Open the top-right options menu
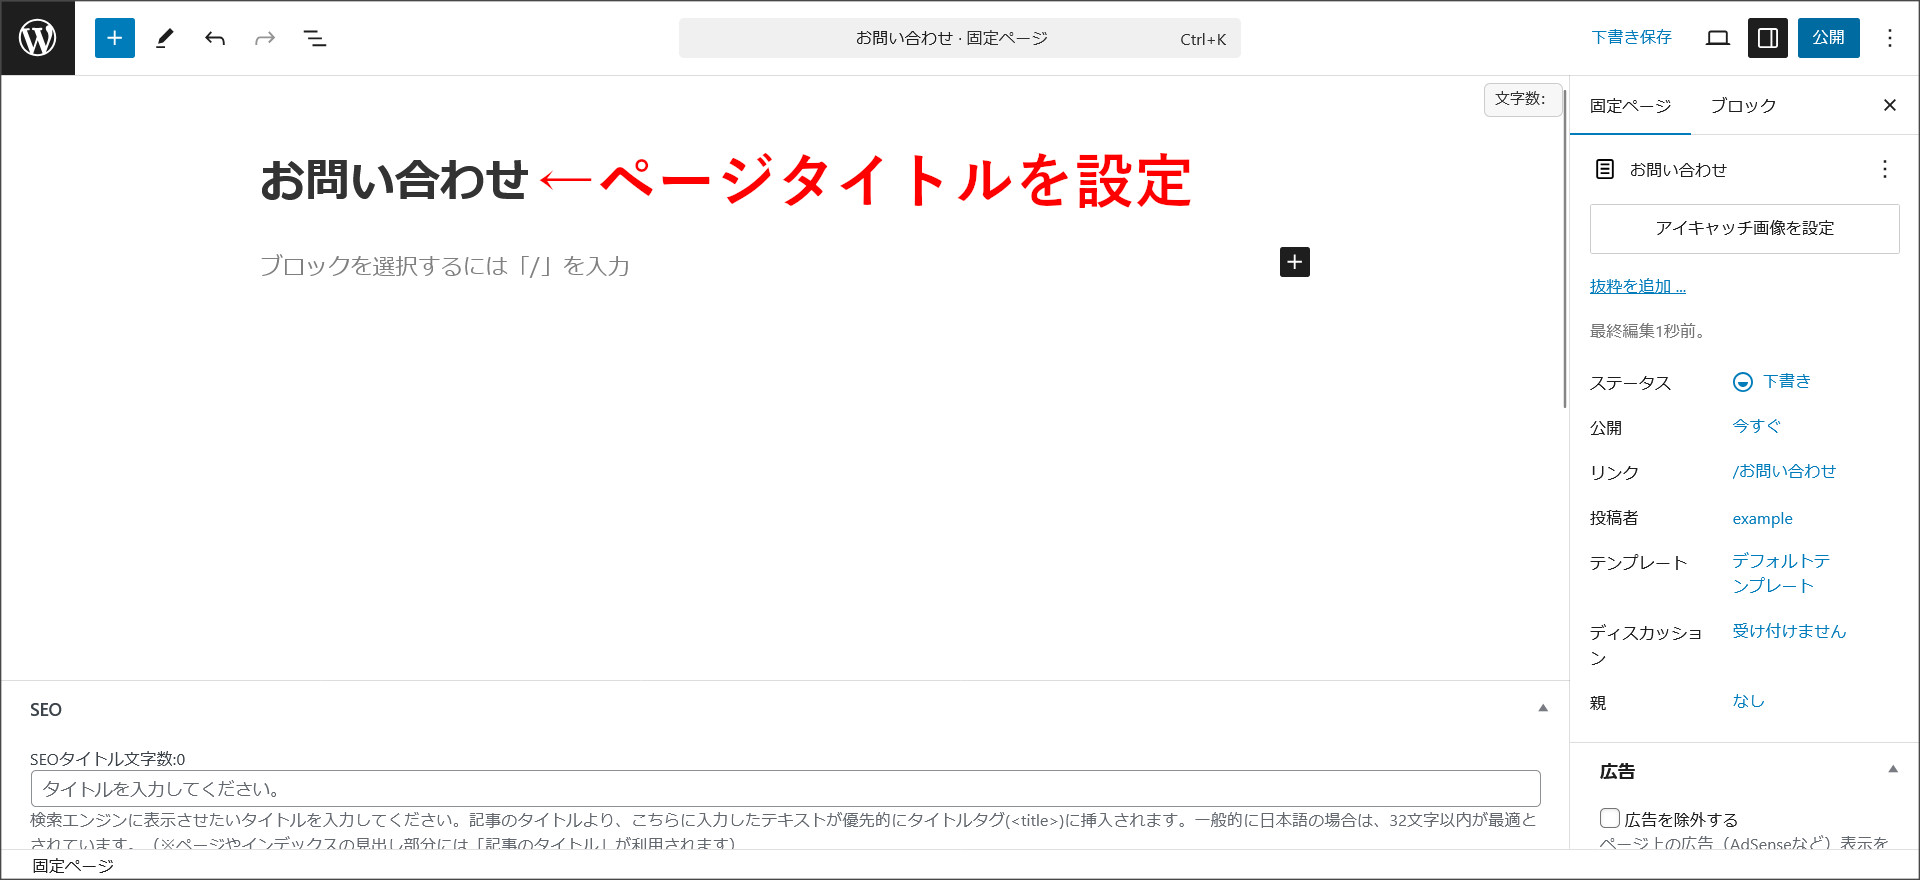 (x=1890, y=38)
